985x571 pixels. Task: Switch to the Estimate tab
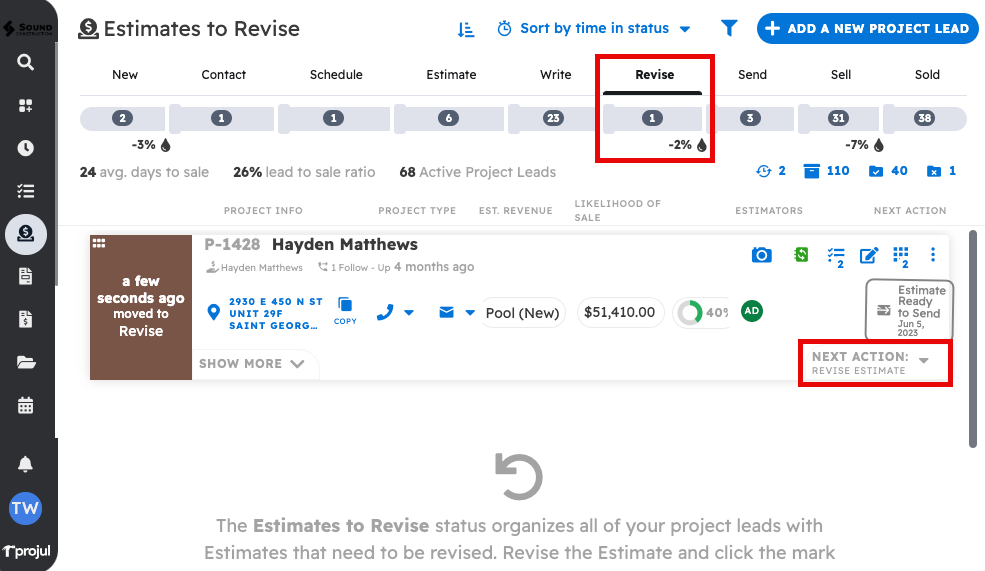pos(451,75)
